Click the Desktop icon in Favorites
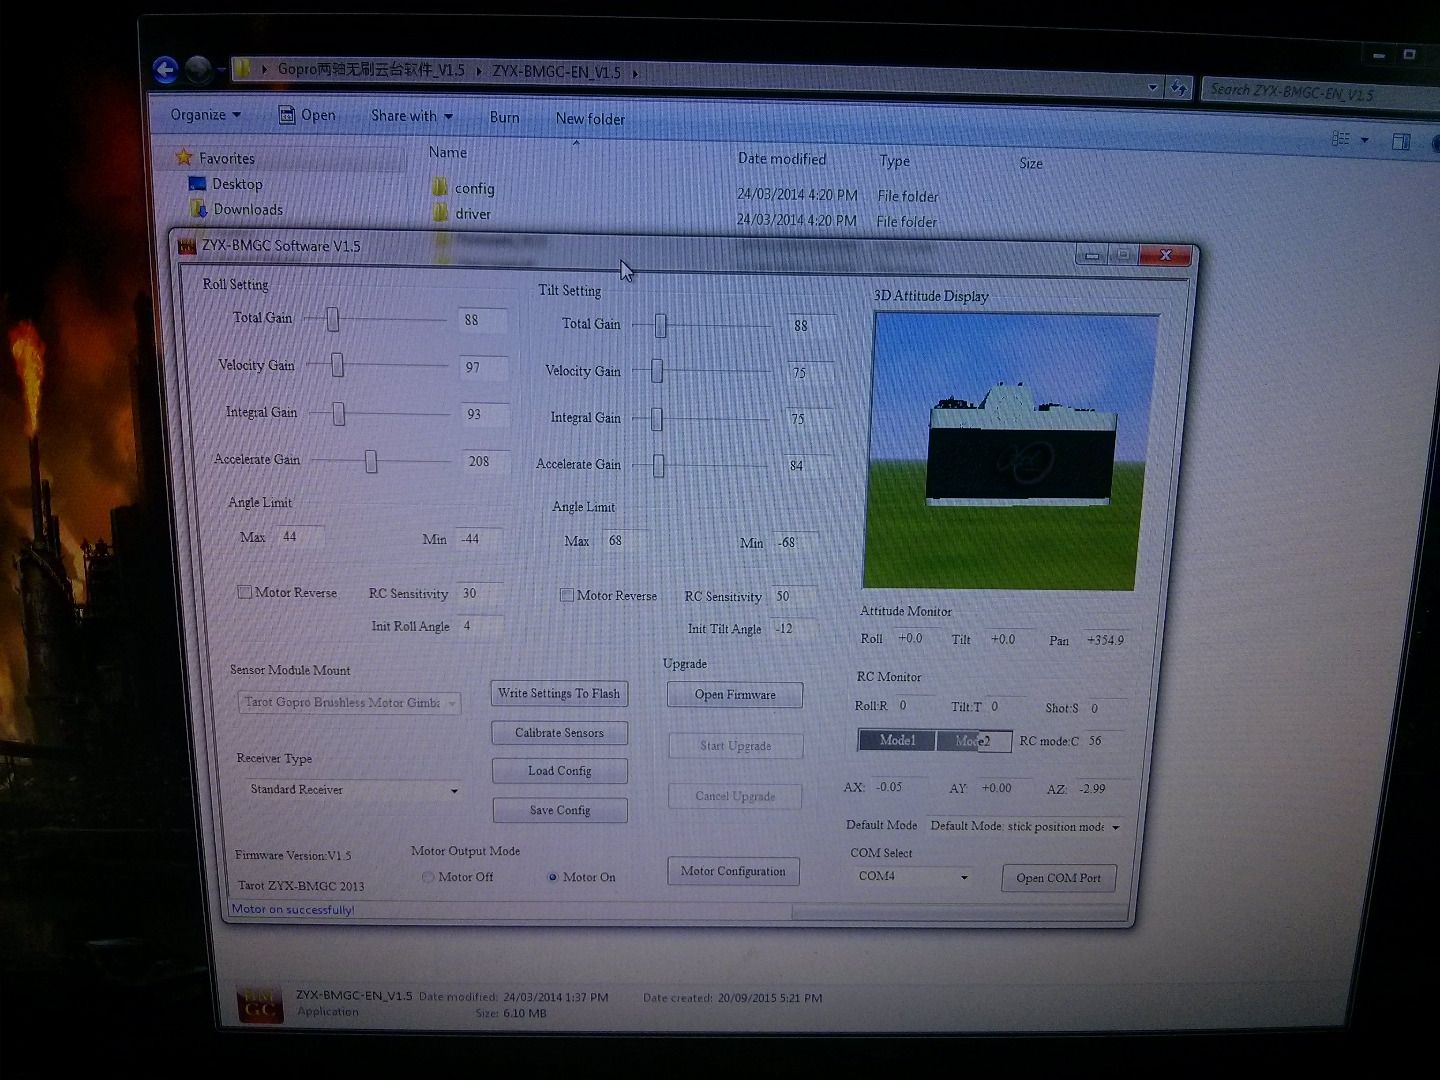 [197, 183]
